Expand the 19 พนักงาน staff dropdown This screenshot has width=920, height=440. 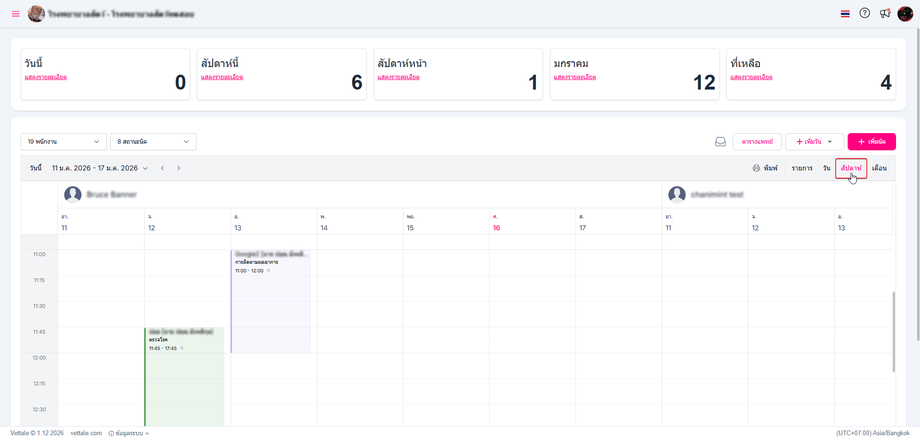click(63, 142)
